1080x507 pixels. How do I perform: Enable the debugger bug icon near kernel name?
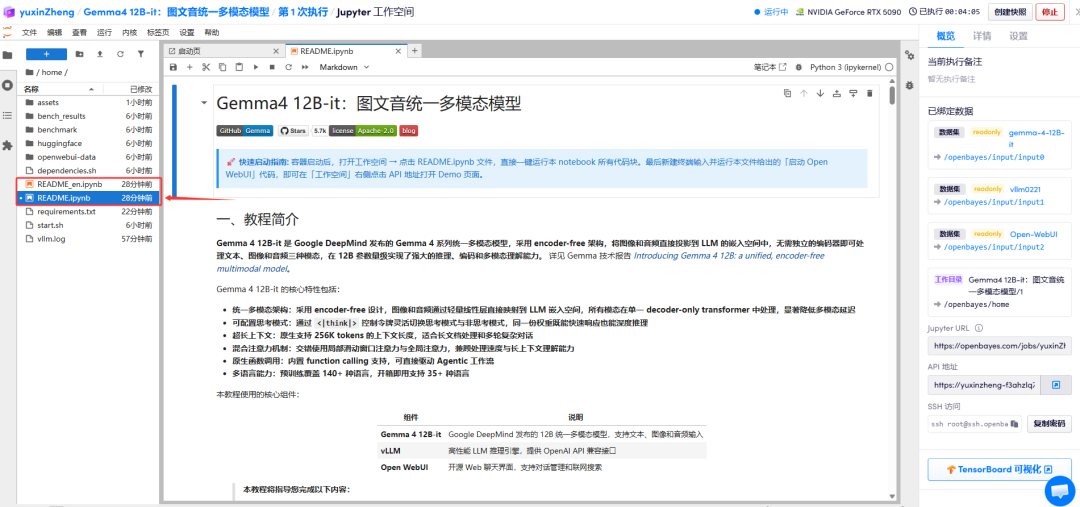799,68
